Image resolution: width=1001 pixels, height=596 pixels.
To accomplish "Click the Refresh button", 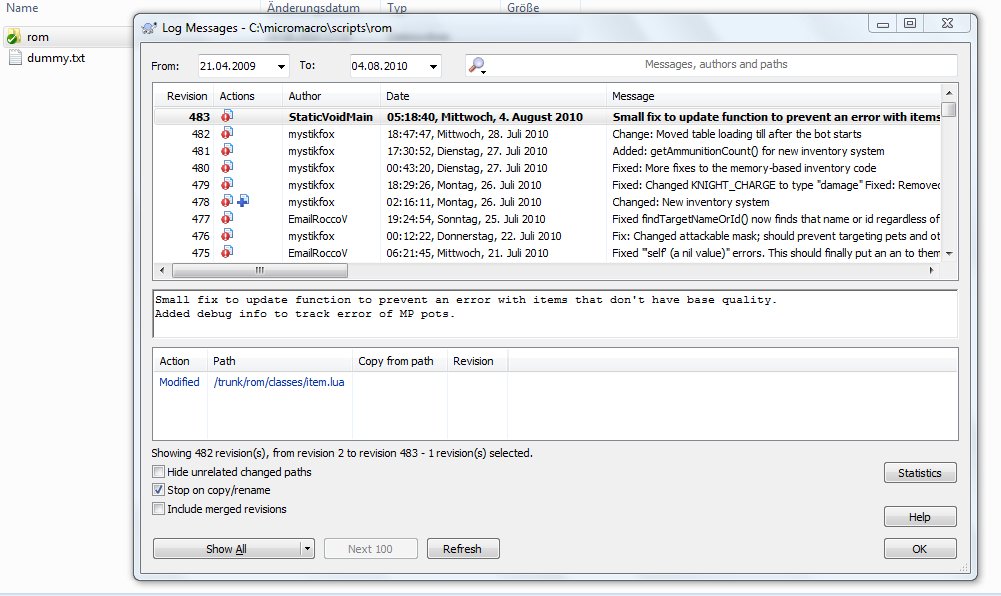I will 463,549.
